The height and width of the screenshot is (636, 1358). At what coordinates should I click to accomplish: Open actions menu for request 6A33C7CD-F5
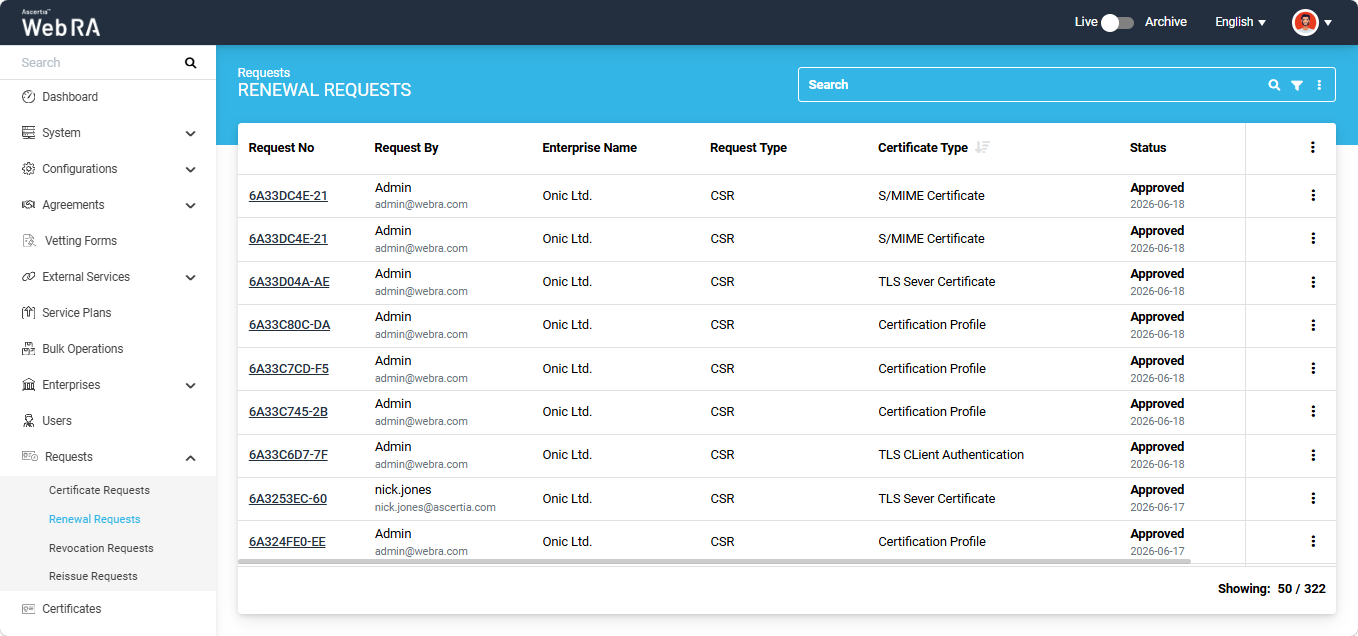tap(1313, 368)
